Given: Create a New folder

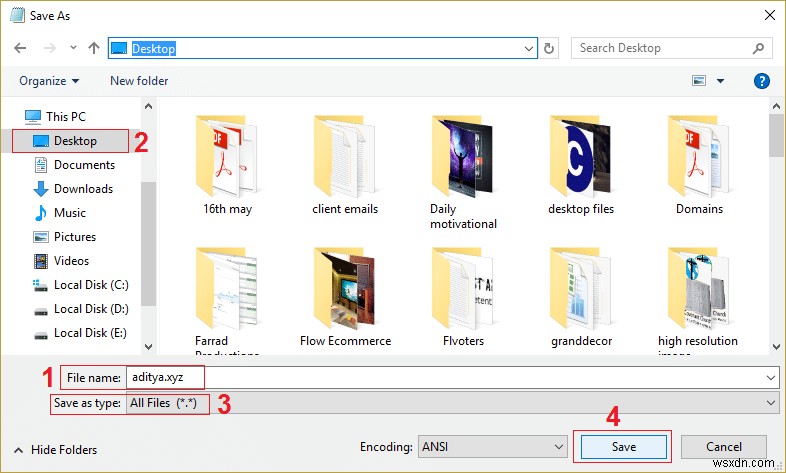Looking at the screenshot, I should pyautogui.click(x=139, y=81).
